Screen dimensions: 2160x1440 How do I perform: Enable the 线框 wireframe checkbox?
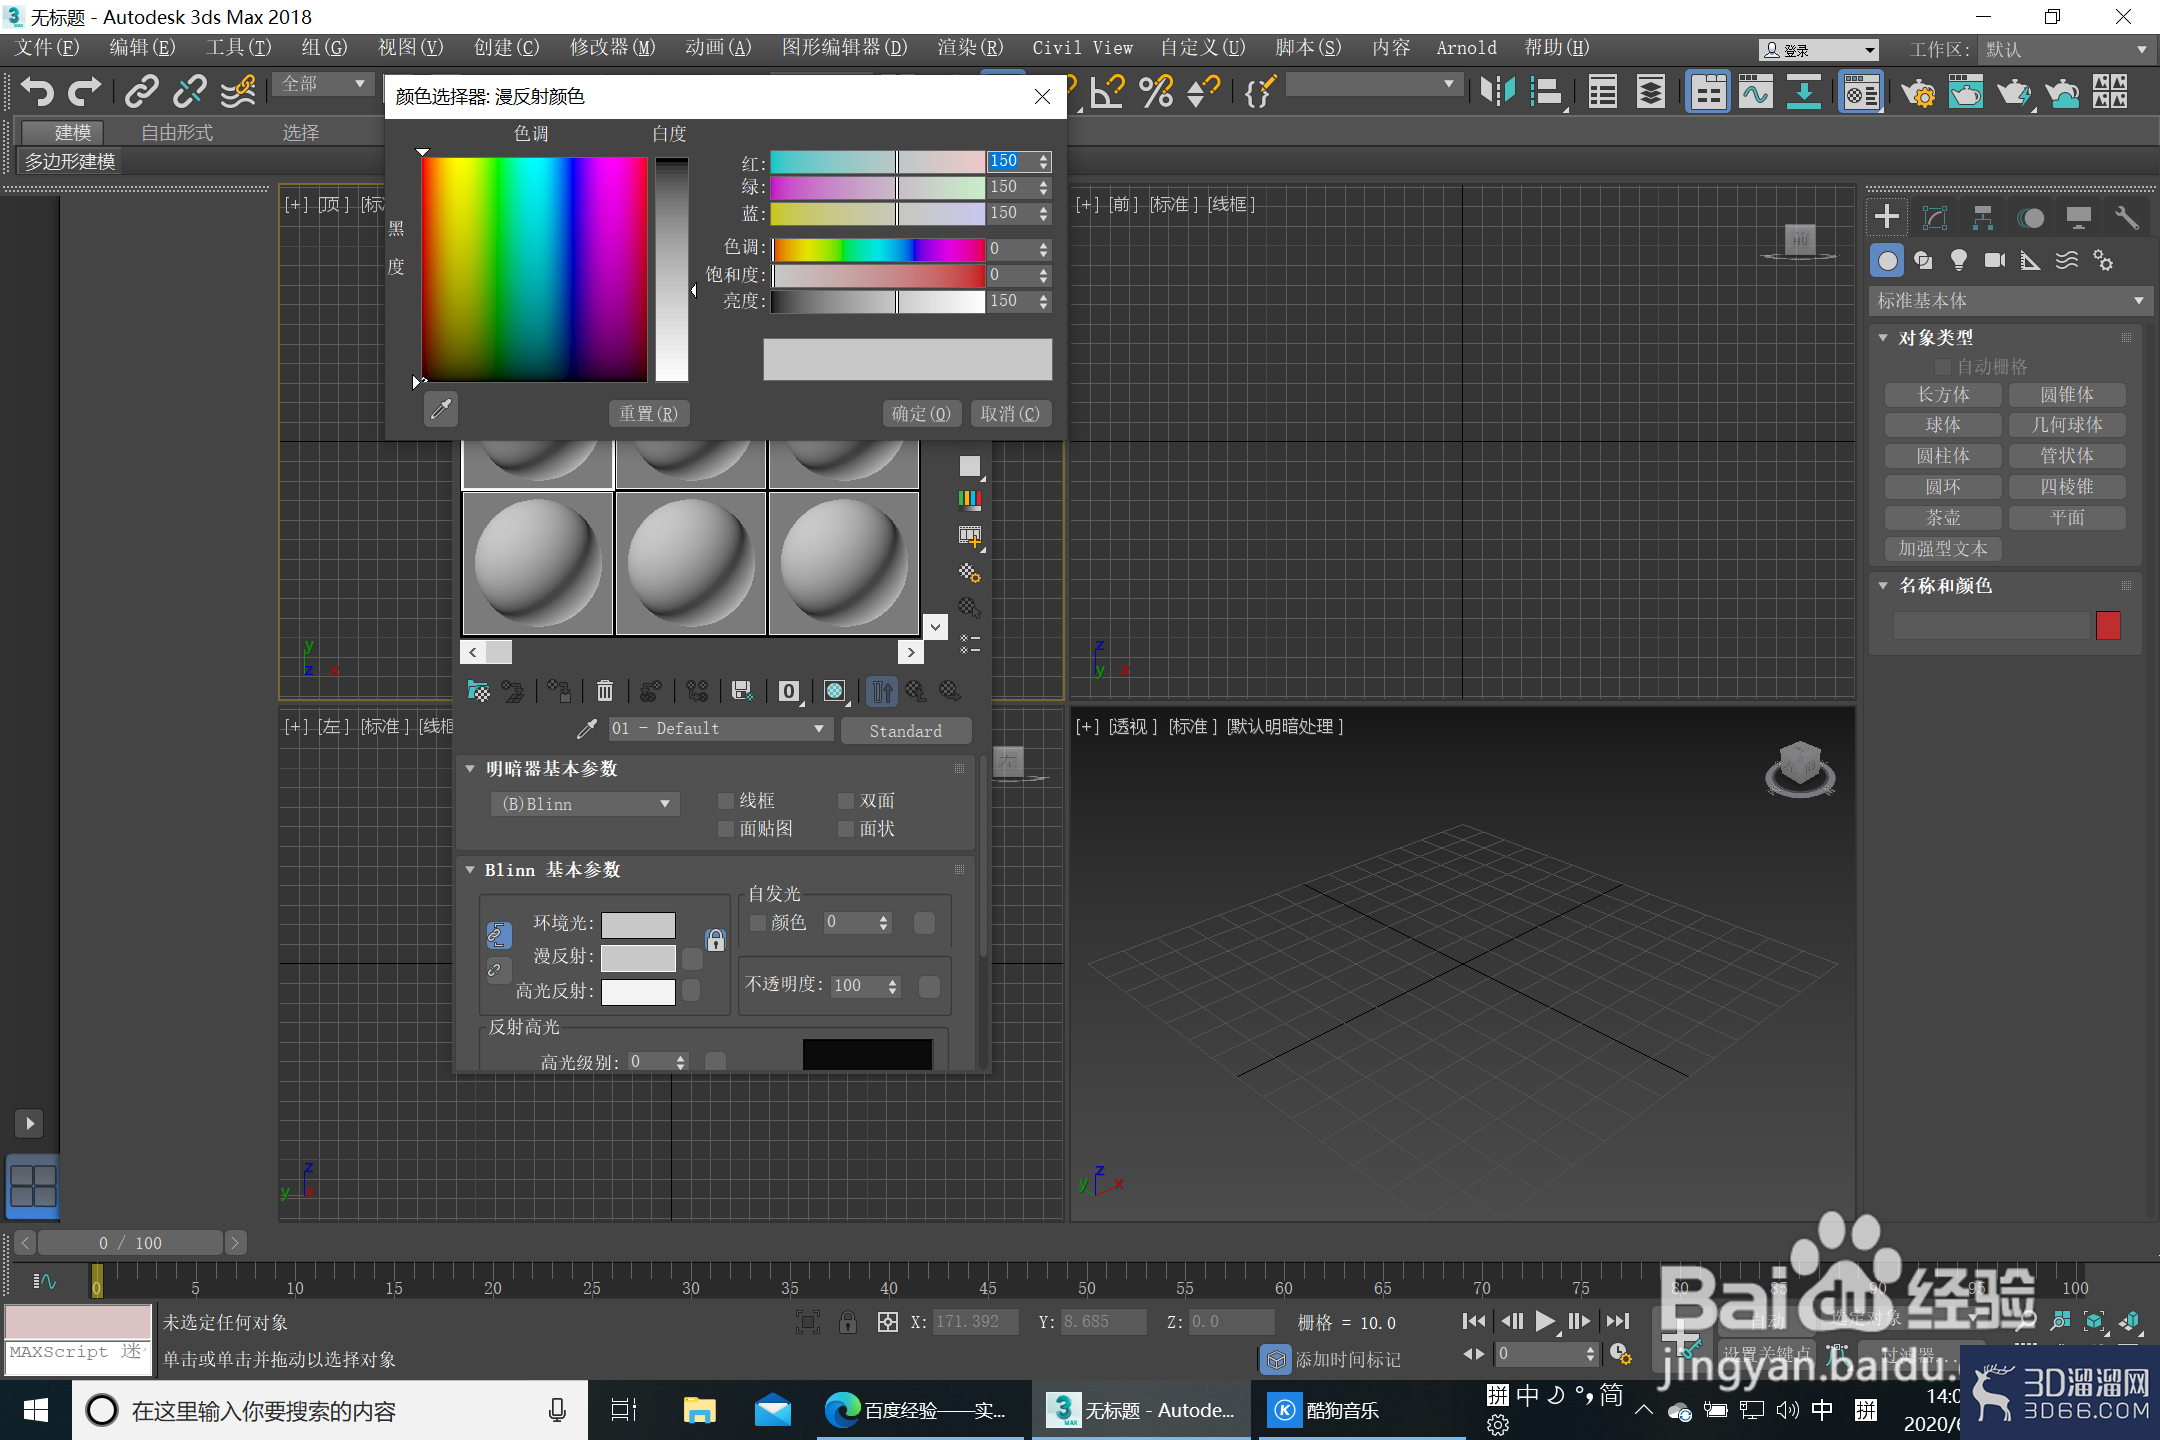click(x=727, y=800)
